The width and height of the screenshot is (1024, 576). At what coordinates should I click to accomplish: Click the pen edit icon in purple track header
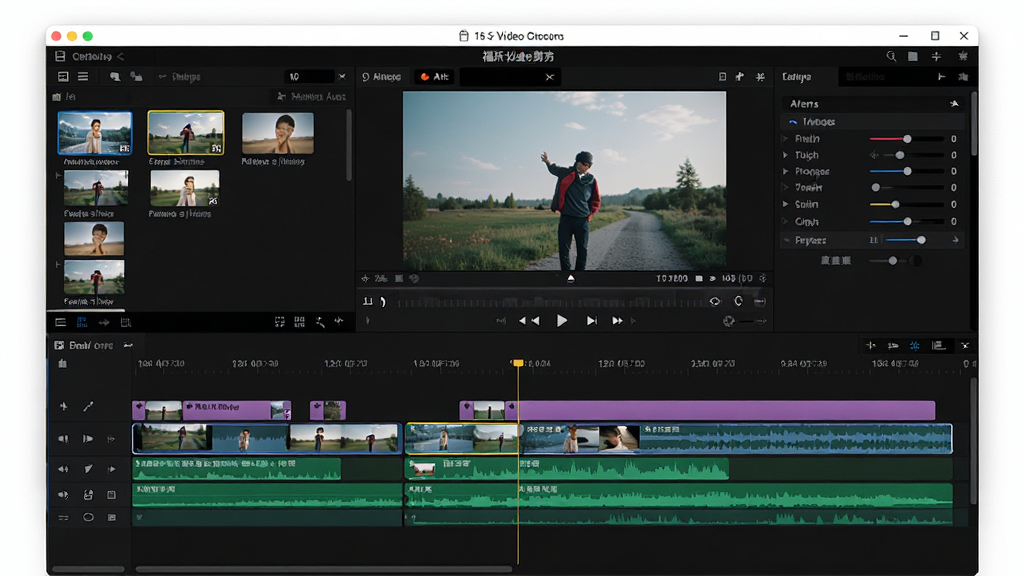pyautogui.click(x=88, y=407)
